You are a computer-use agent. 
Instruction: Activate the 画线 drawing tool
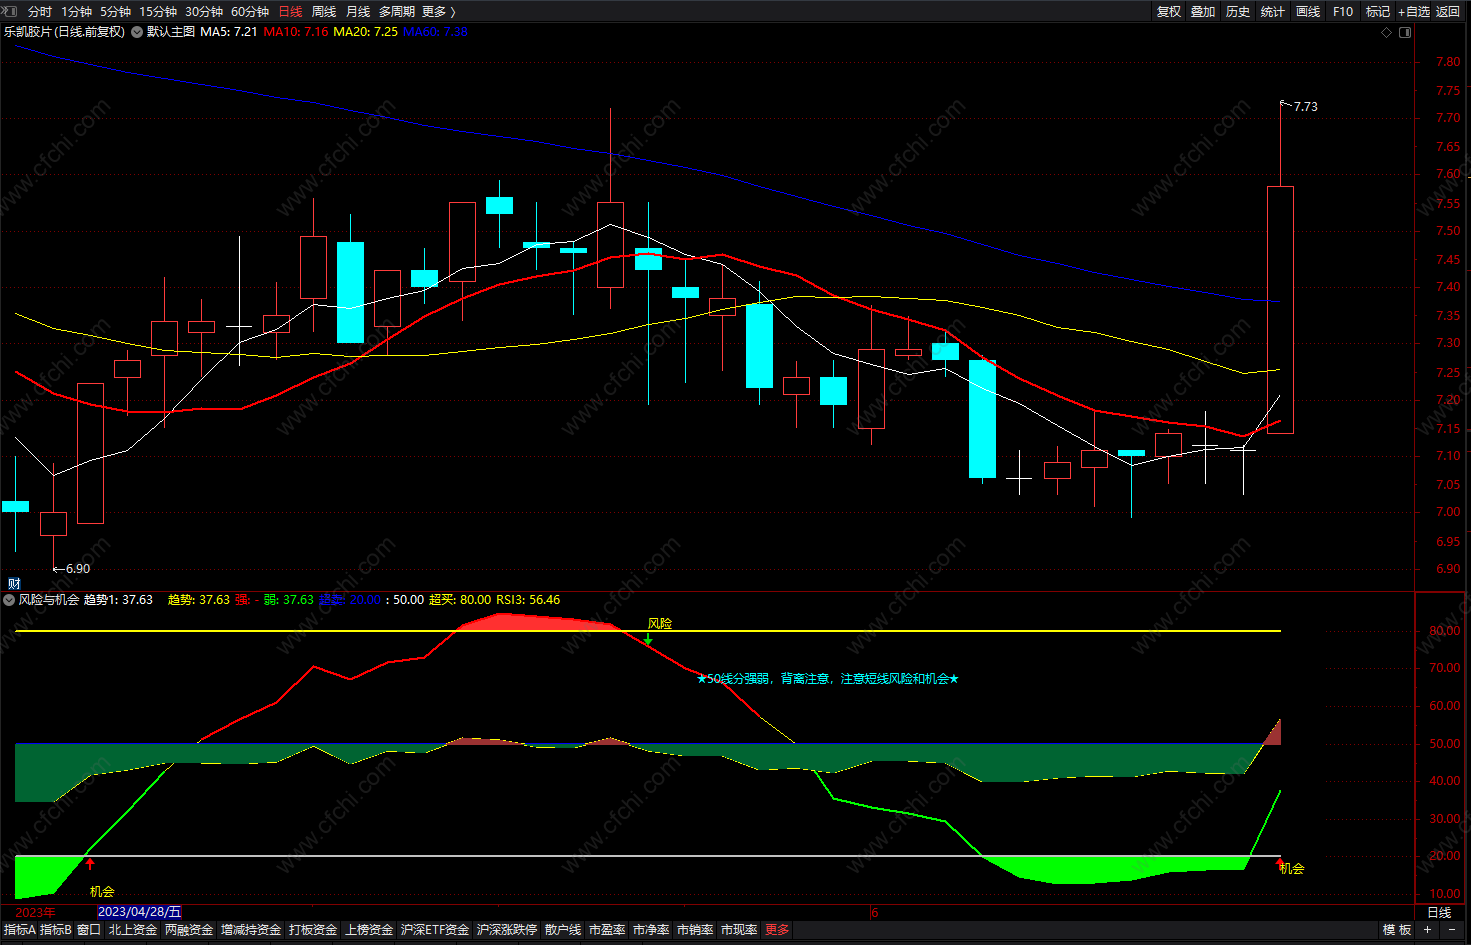(1308, 11)
